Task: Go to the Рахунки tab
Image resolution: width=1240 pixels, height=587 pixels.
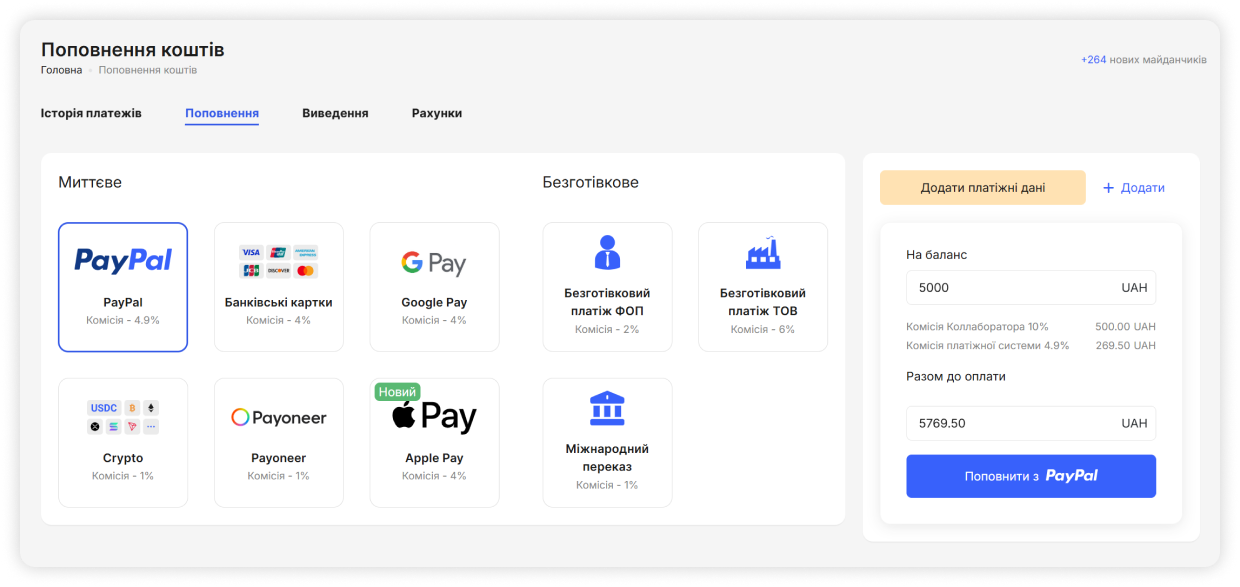Action: point(437,113)
